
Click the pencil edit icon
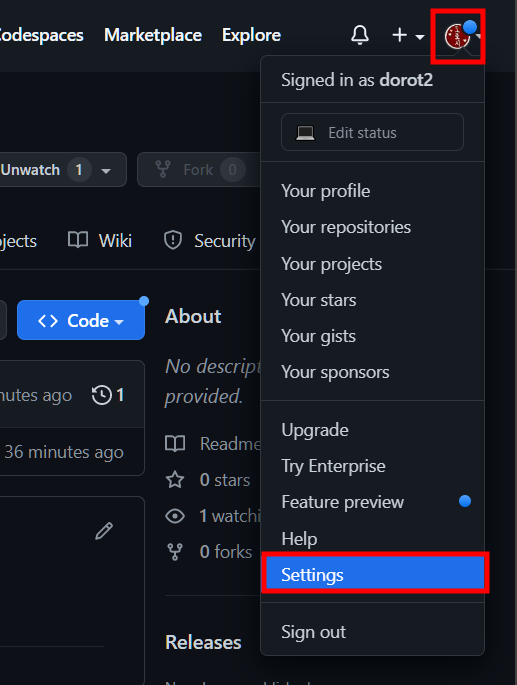(104, 531)
